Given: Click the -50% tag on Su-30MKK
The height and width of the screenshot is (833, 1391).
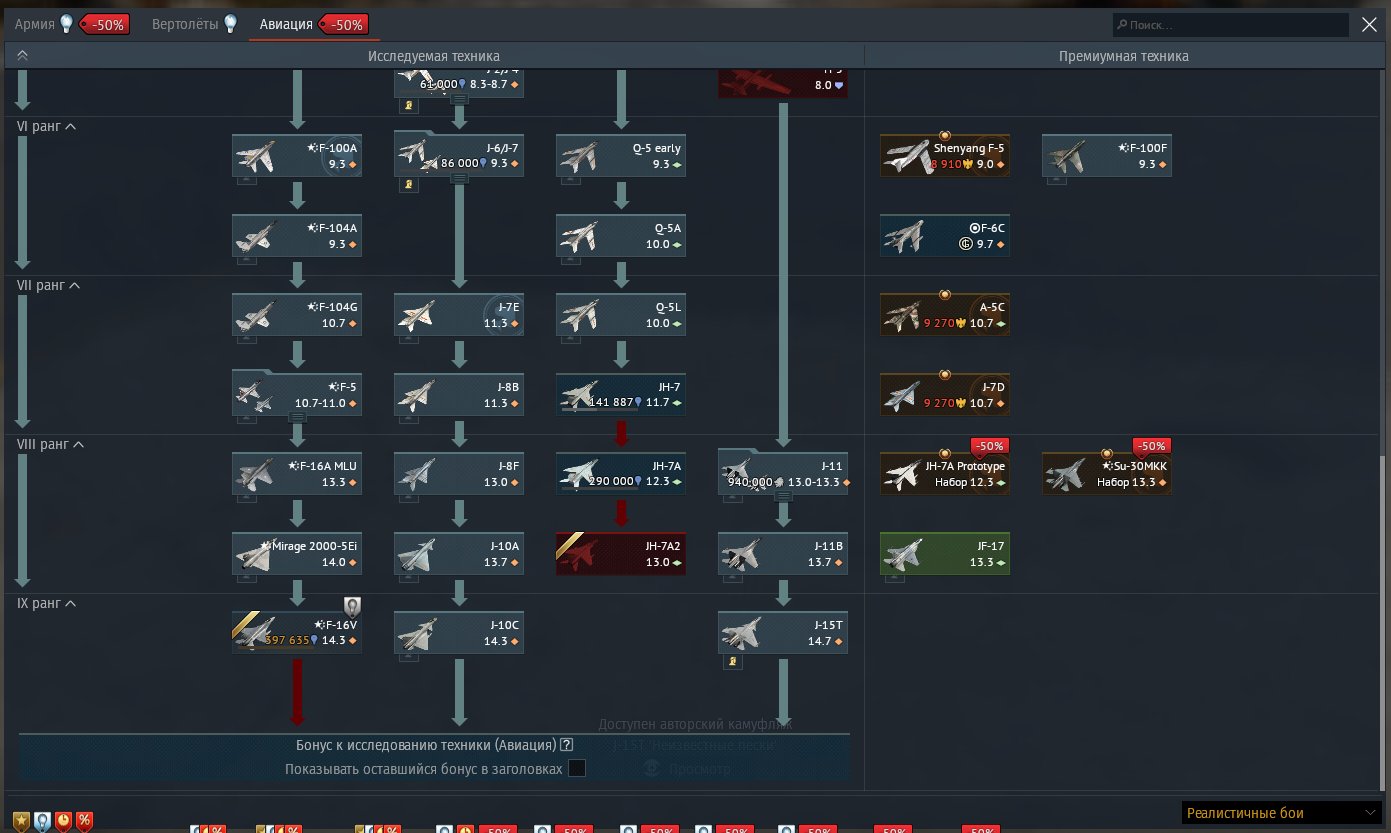Looking at the screenshot, I should click(x=1152, y=446).
